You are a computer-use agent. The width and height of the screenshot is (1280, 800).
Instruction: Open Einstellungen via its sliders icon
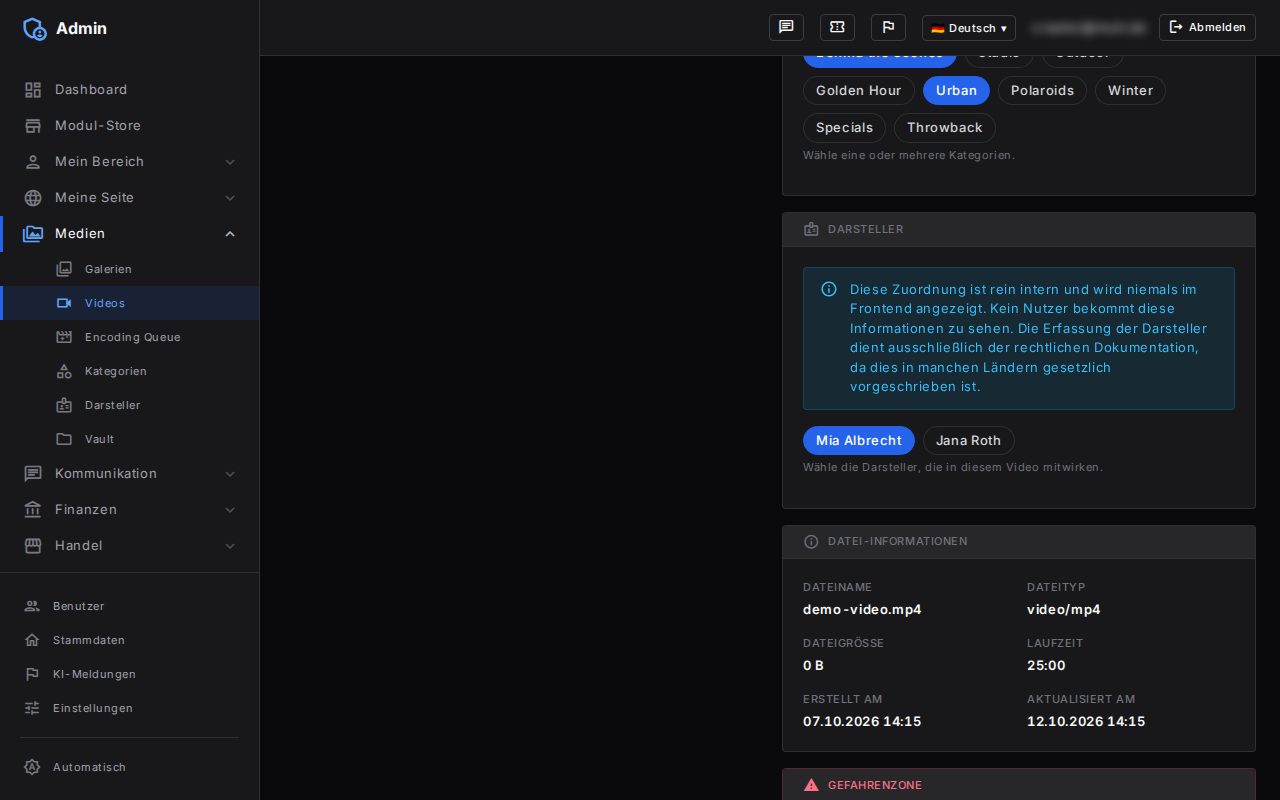click(32, 708)
